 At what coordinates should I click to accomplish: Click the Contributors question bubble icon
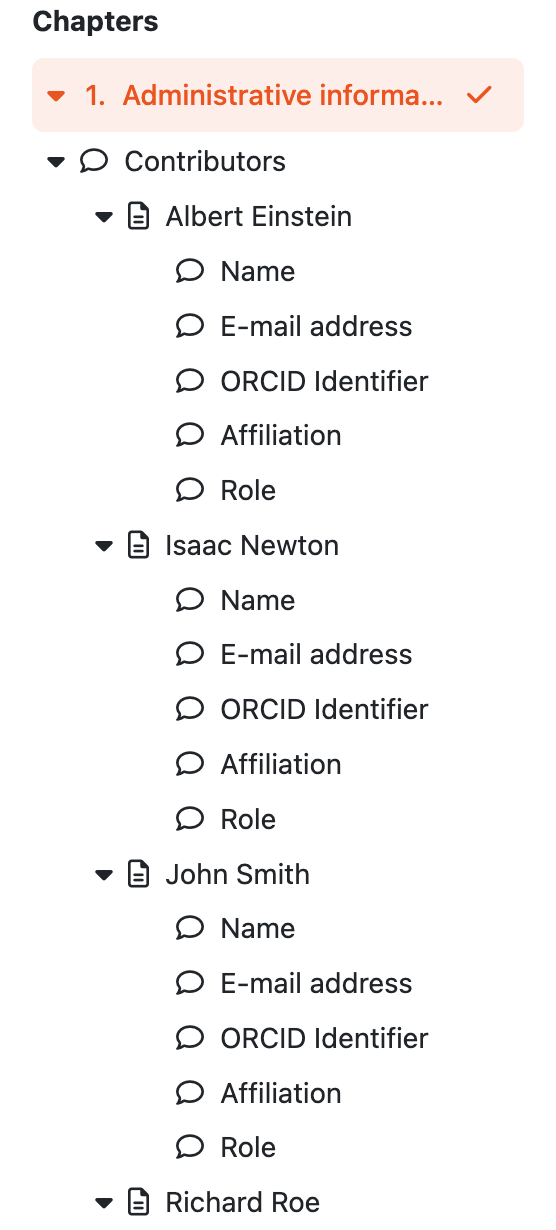[x=94, y=161]
